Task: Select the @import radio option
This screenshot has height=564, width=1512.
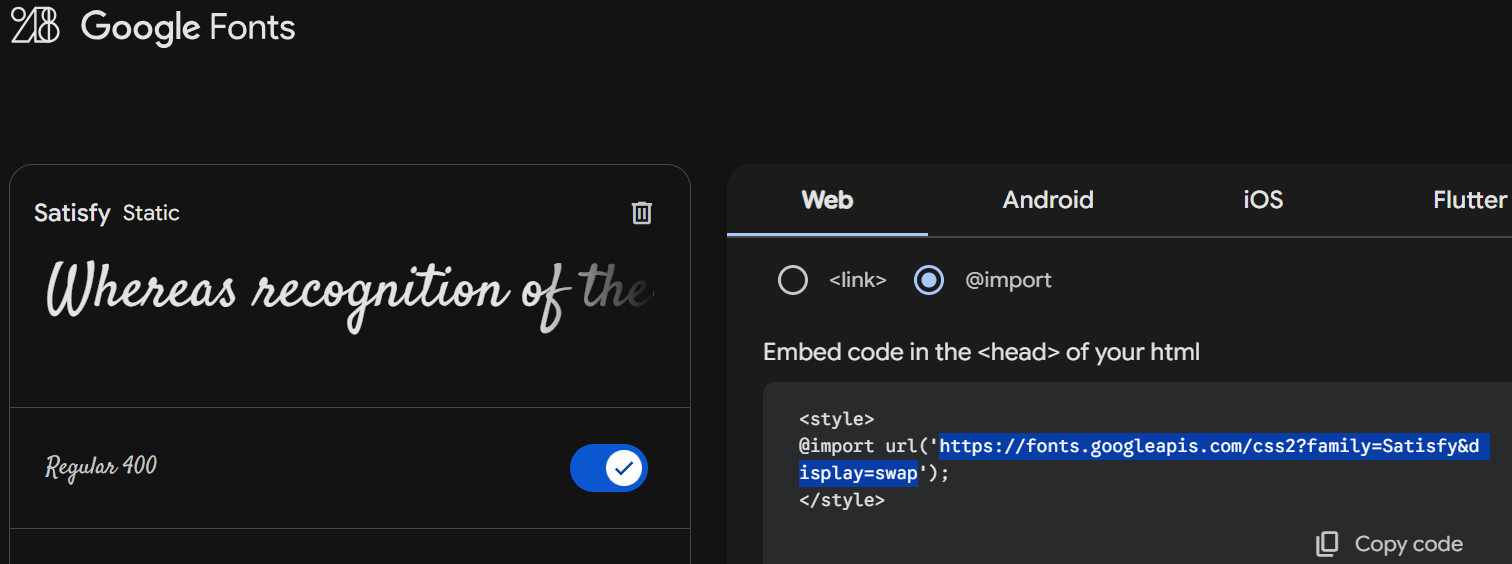Action: coord(929,281)
